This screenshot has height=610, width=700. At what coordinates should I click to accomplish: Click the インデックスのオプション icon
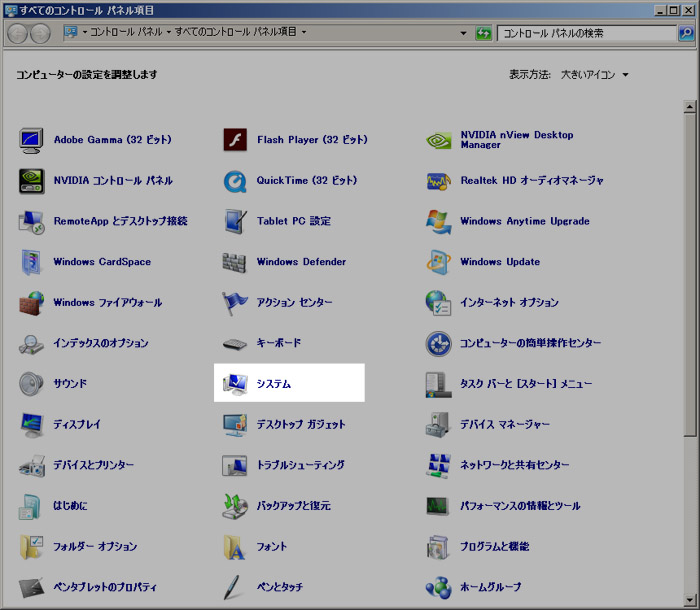tap(31, 344)
